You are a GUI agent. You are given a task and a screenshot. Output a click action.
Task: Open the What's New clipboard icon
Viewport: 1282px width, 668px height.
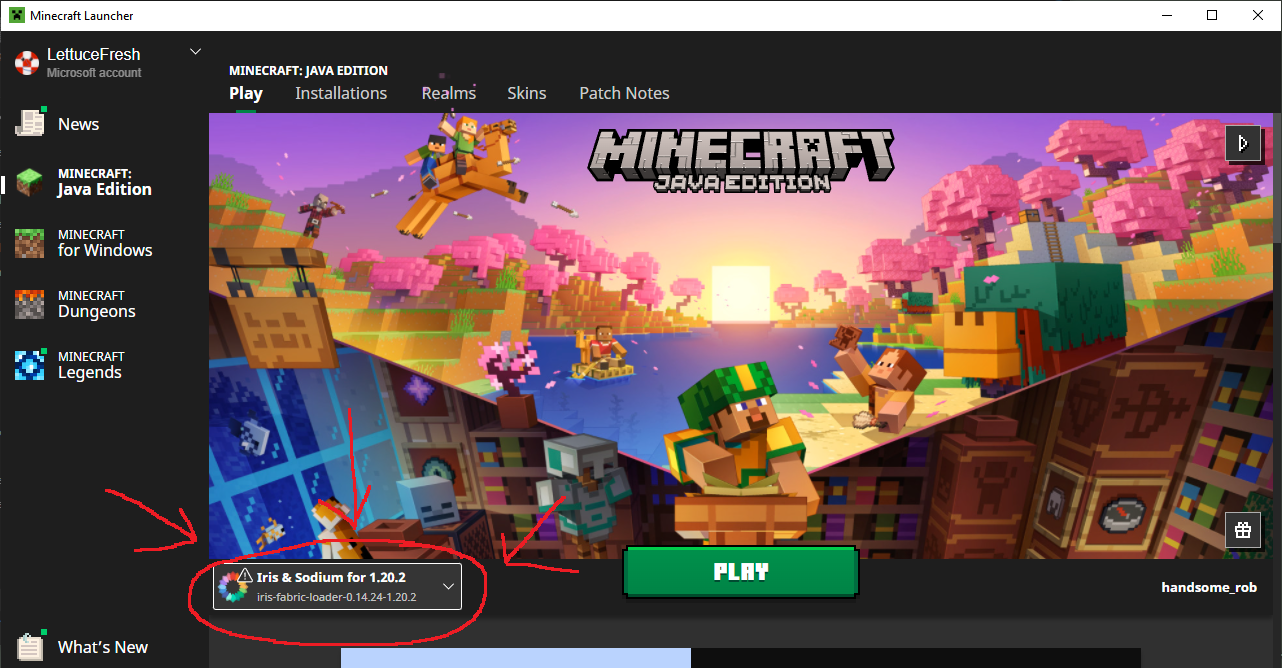click(30, 646)
